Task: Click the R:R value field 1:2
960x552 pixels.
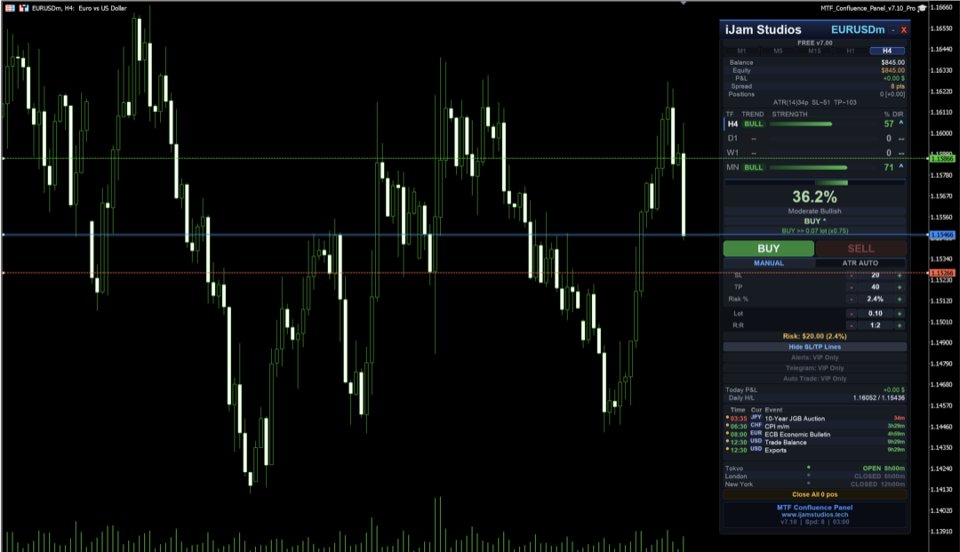Action: pyautogui.click(x=876, y=326)
